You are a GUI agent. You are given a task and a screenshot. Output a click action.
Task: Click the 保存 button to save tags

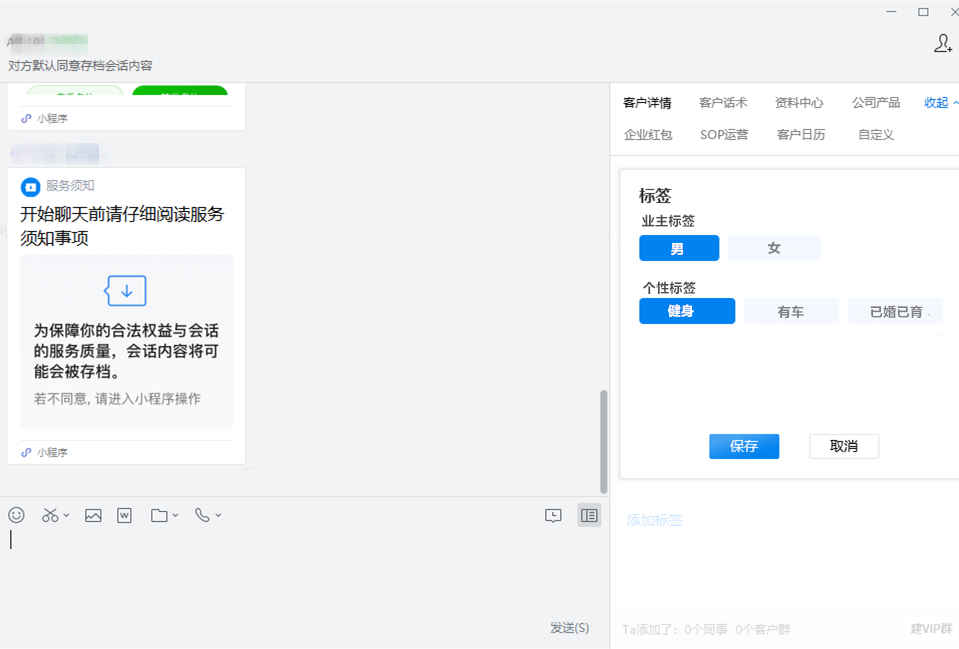pyautogui.click(x=743, y=446)
